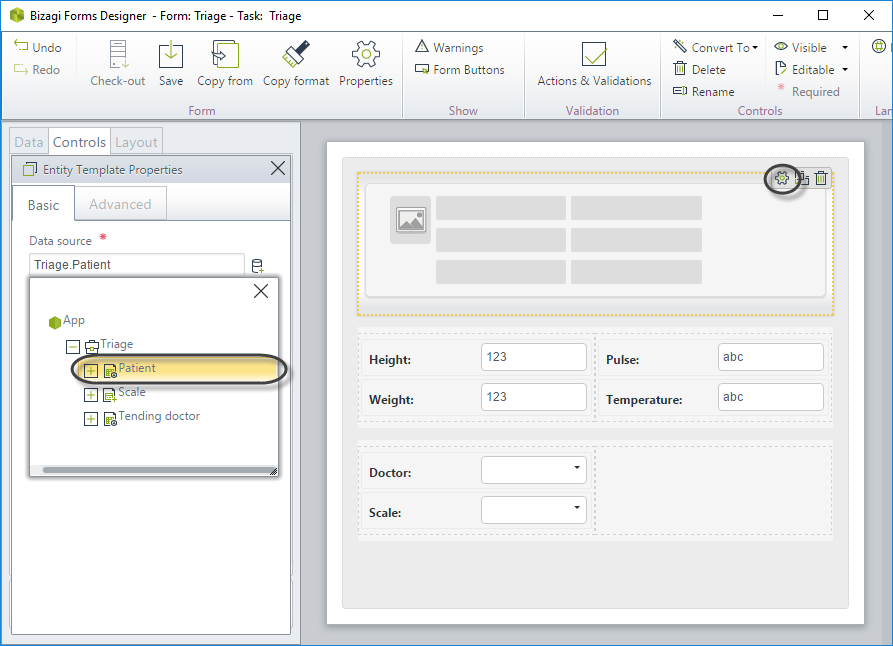Image resolution: width=893 pixels, height=646 pixels.
Task: Click the Temperature text field
Action: (771, 397)
